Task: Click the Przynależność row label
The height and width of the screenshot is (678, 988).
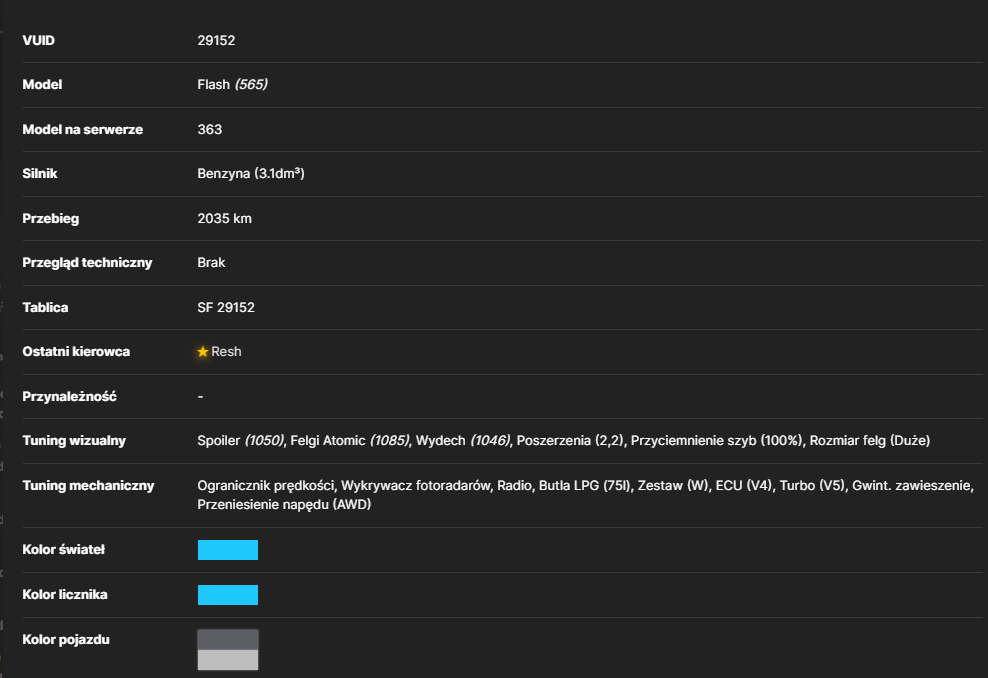Action: click(x=69, y=396)
